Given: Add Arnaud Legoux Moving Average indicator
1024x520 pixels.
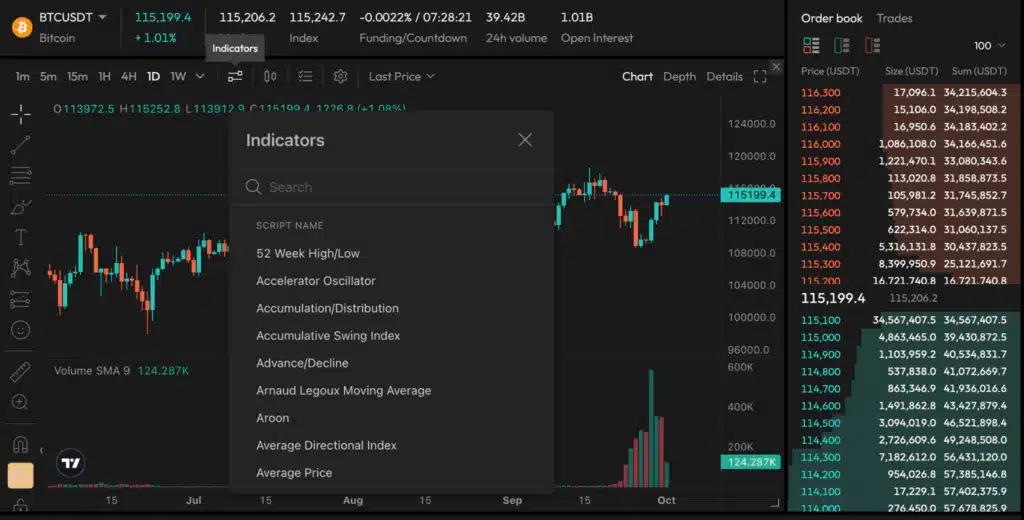Looking at the screenshot, I should pos(344,391).
